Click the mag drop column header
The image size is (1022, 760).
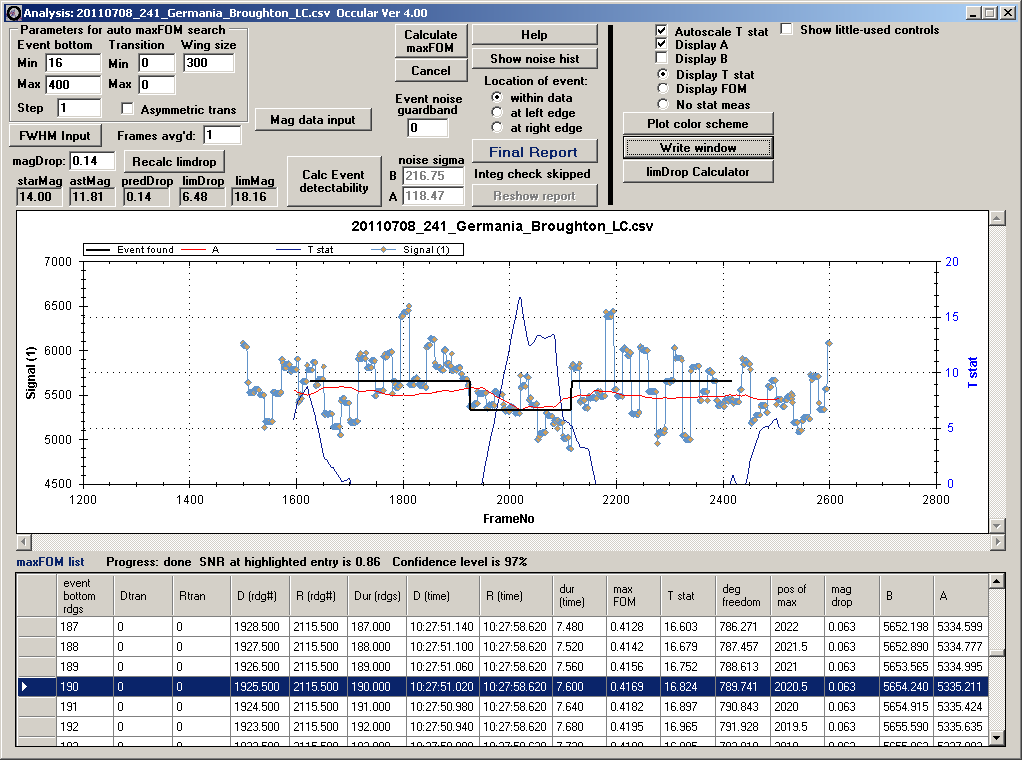[x=851, y=596]
